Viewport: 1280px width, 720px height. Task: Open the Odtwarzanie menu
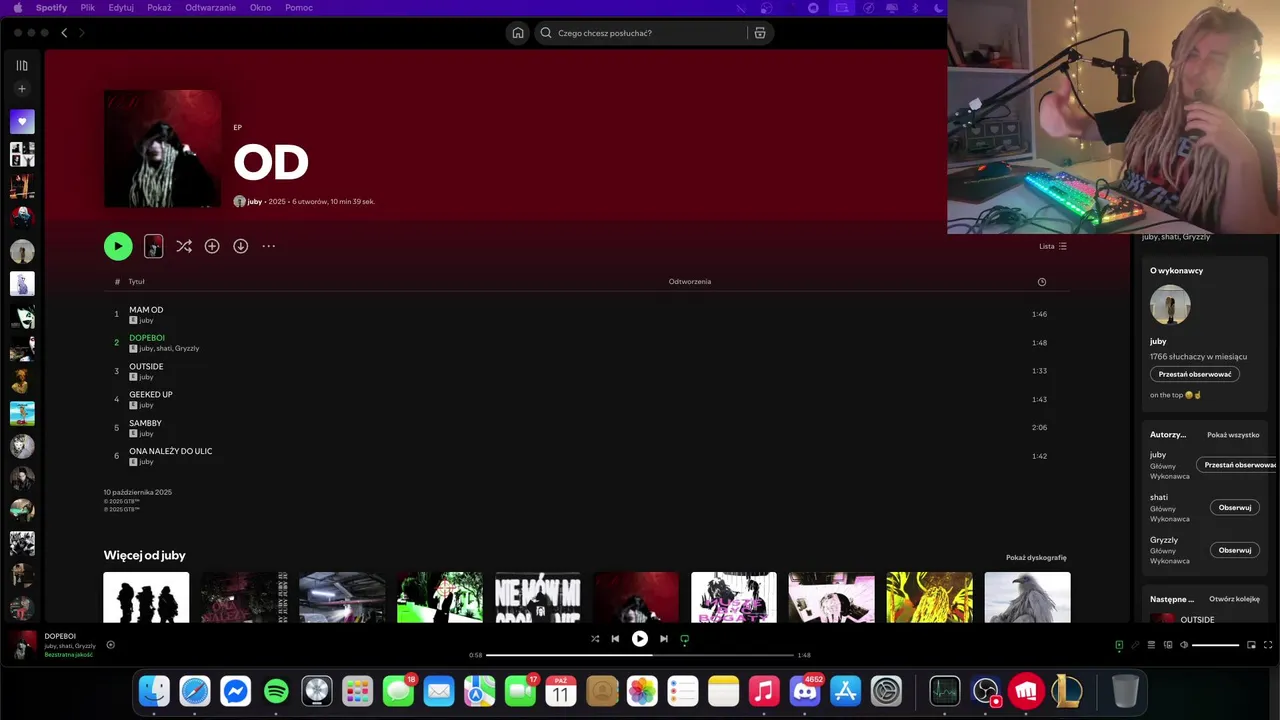point(211,8)
